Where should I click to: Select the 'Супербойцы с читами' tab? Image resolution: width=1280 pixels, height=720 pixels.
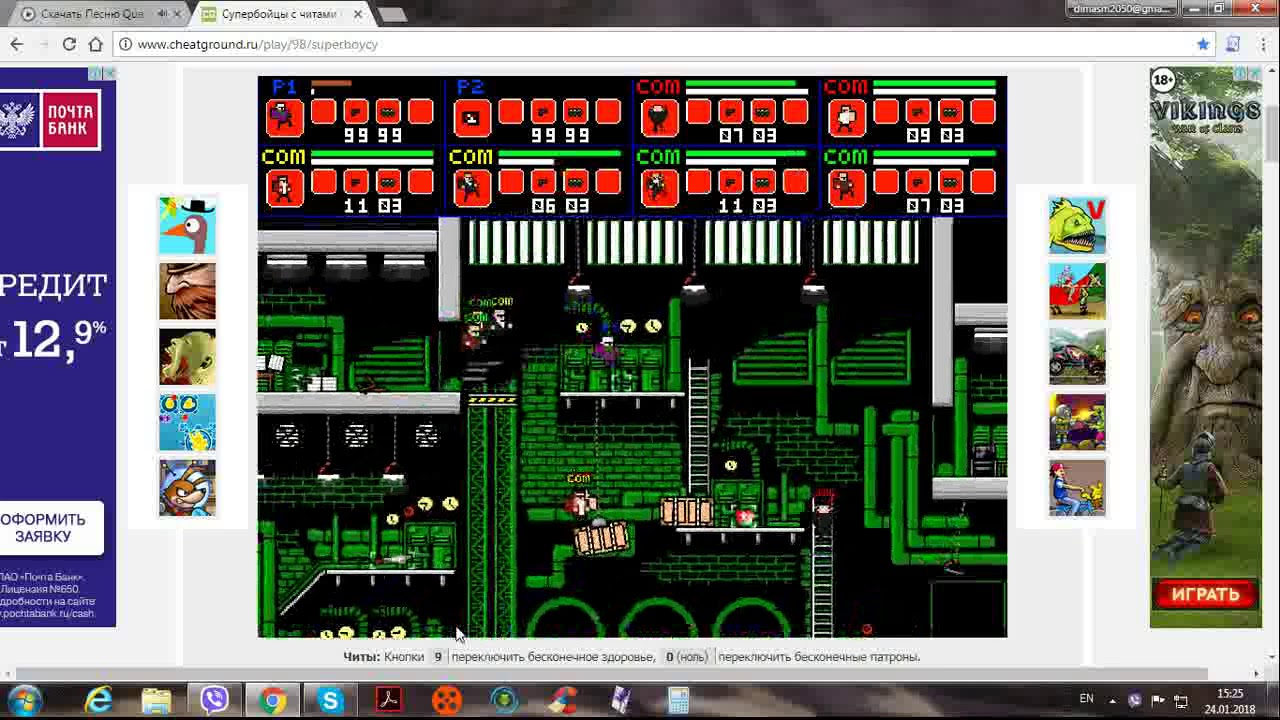[281, 14]
